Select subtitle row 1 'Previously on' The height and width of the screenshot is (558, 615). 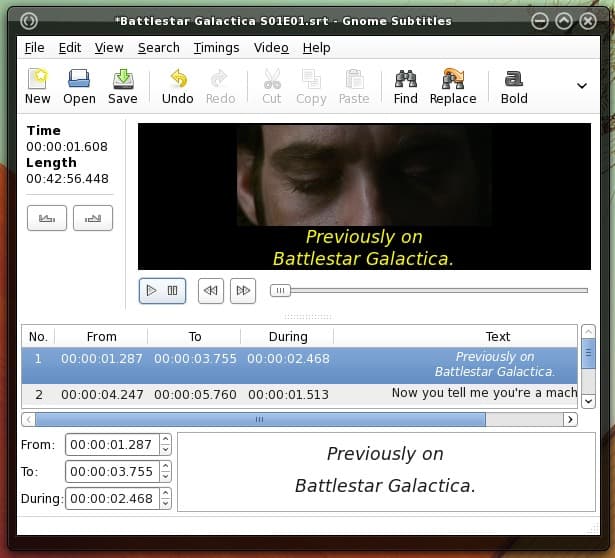coord(300,365)
